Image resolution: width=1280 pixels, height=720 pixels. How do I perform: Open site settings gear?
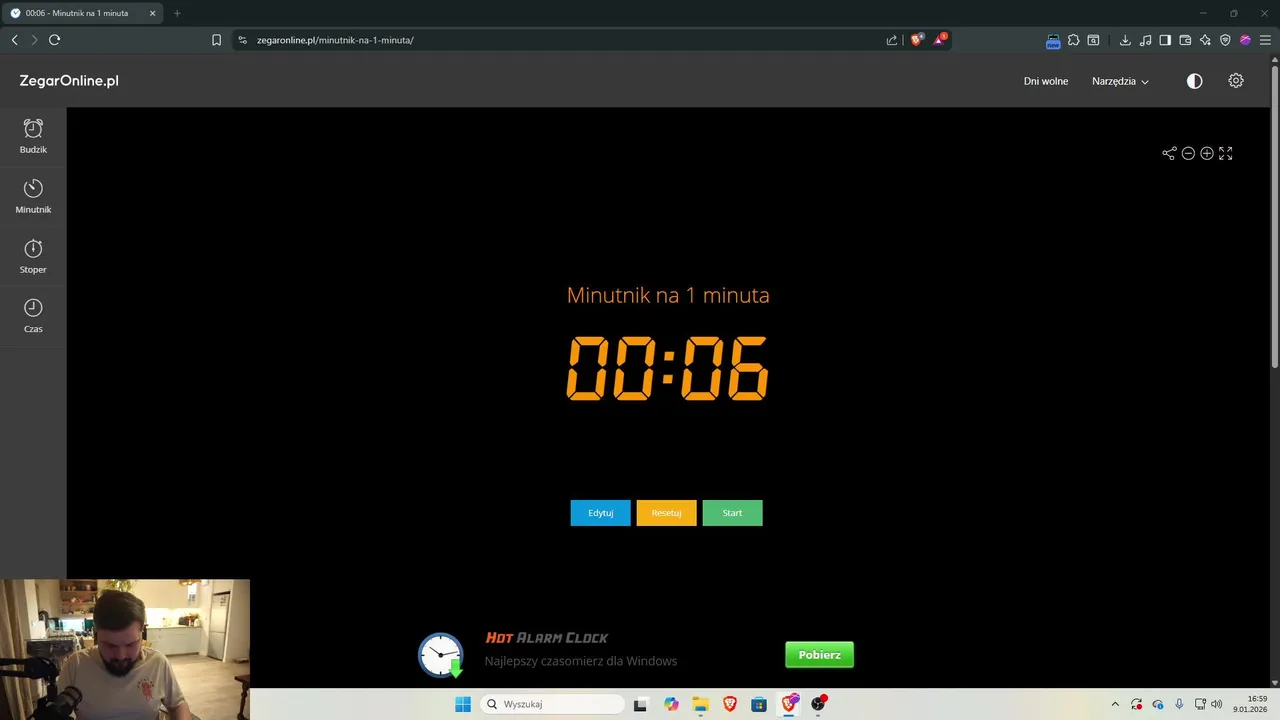[1236, 81]
